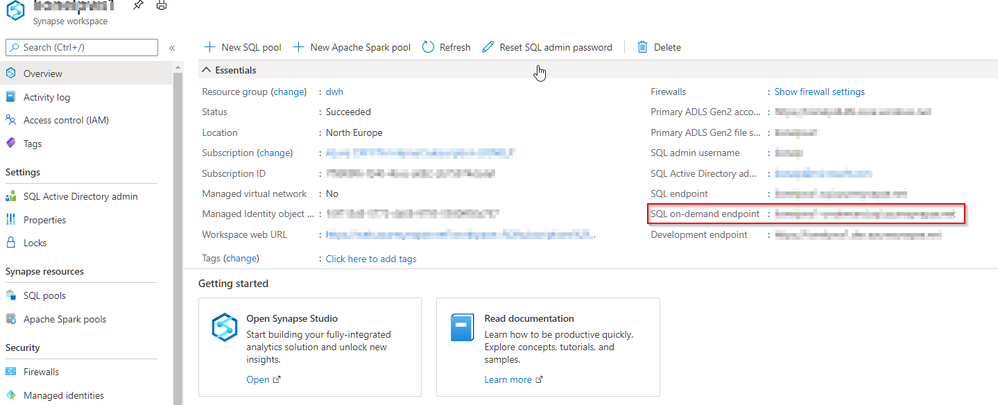Click the pencil icon for Reset SQL admin password
Viewport: 998px width, 405px height.
coord(488,47)
